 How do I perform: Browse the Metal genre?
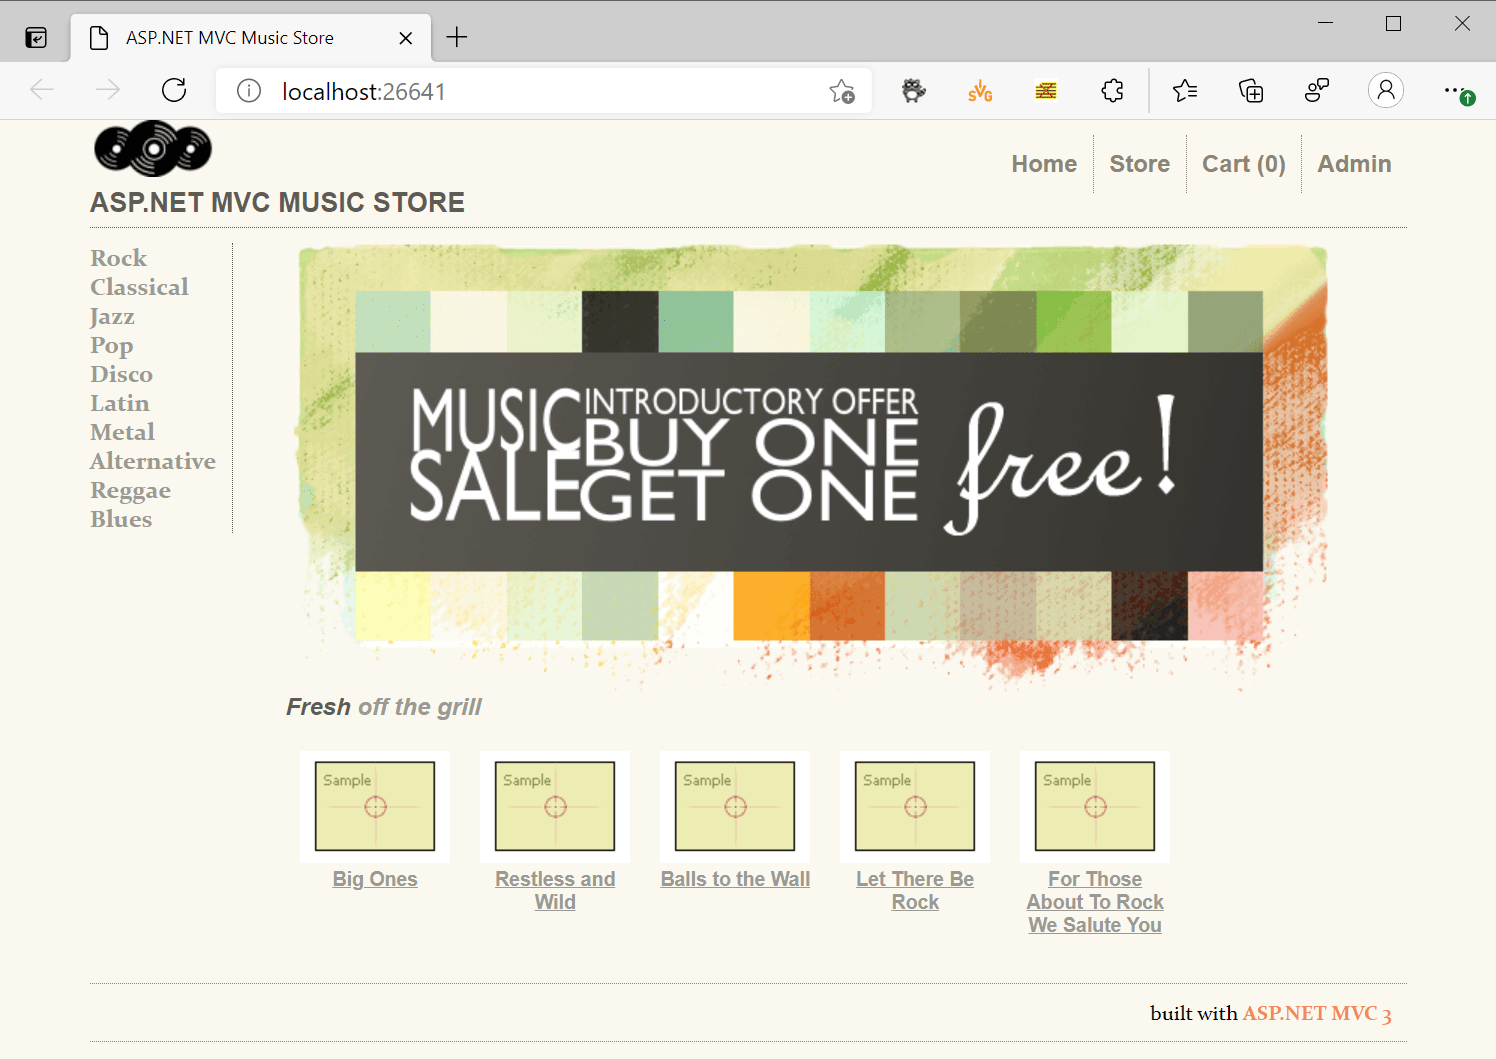[122, 432]
